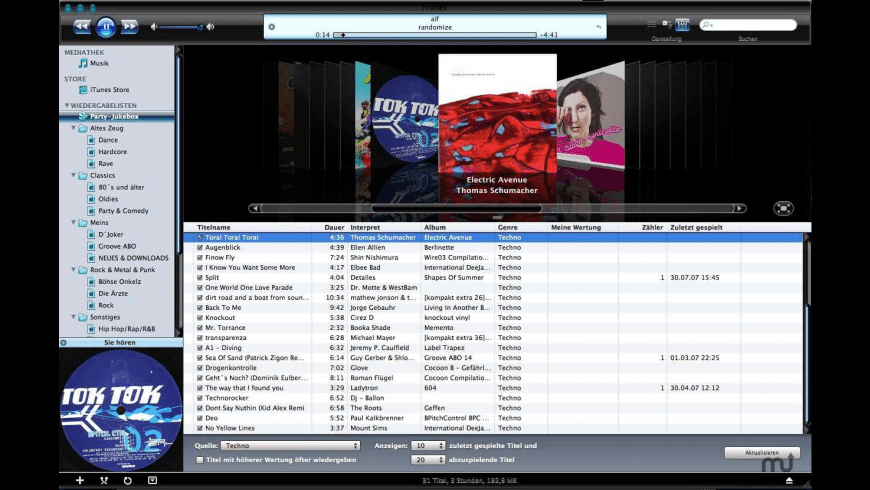Collapse the WIEDERGABELISTEN section
The height and width of the screenshot is (490, 870).
tap(67, 105)
